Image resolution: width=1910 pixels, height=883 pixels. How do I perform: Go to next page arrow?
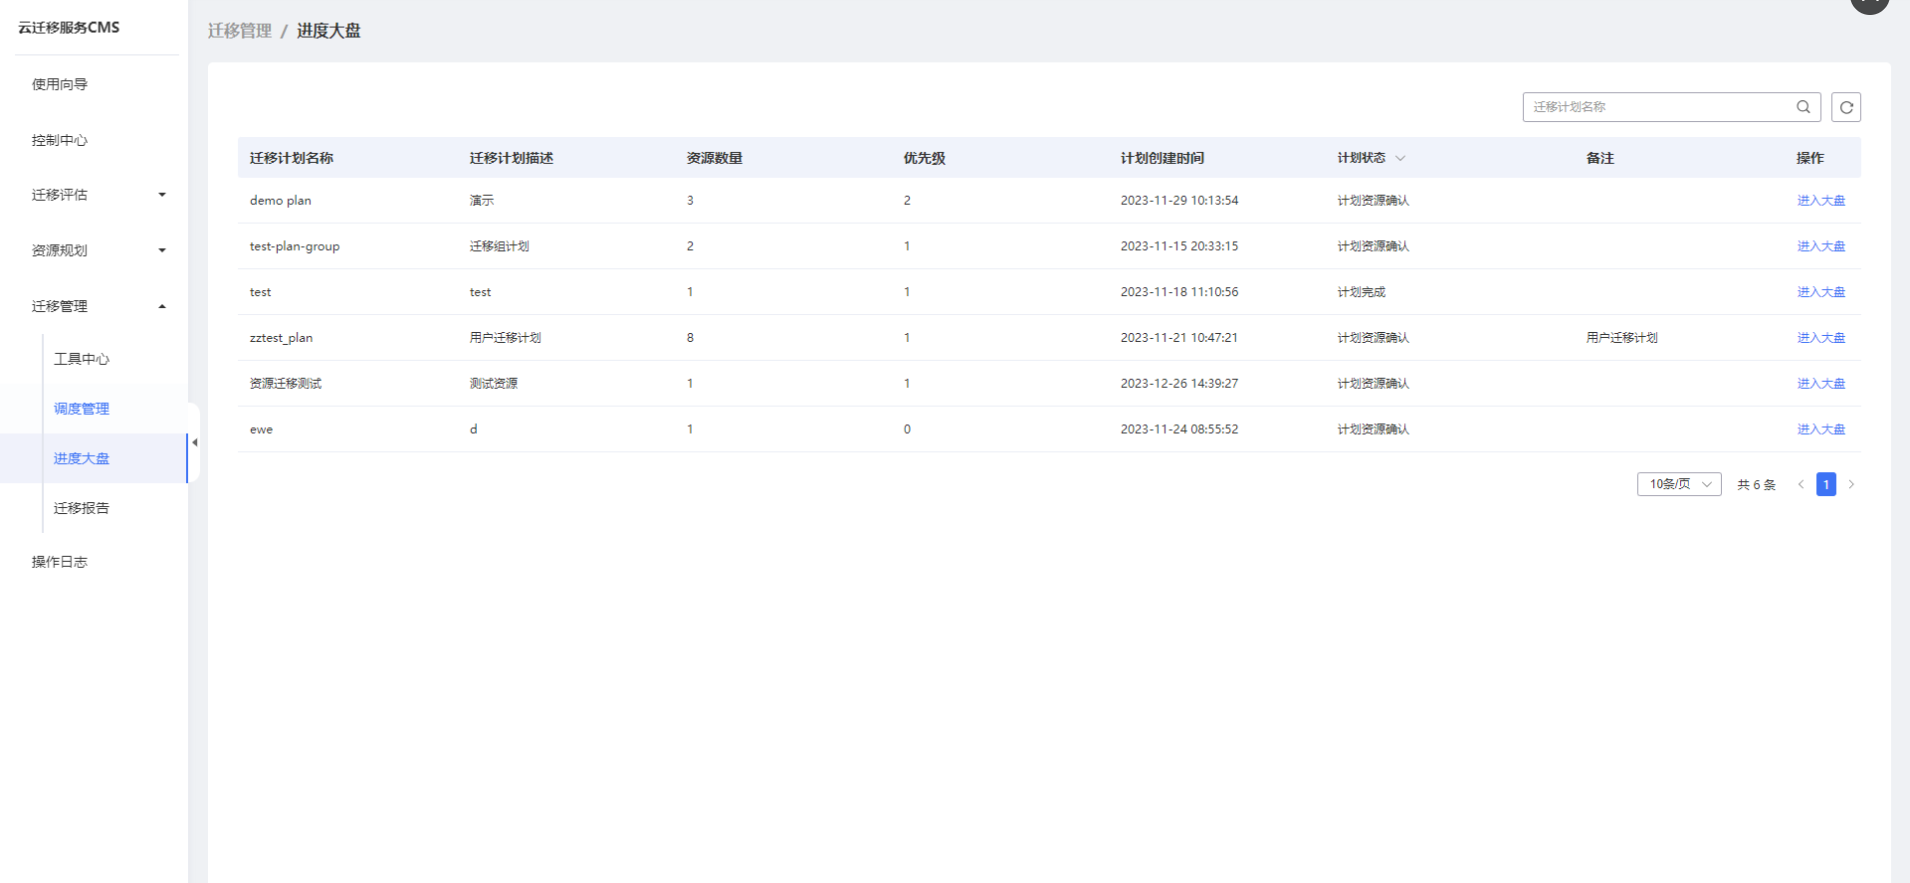click(x=1851, y=484)
